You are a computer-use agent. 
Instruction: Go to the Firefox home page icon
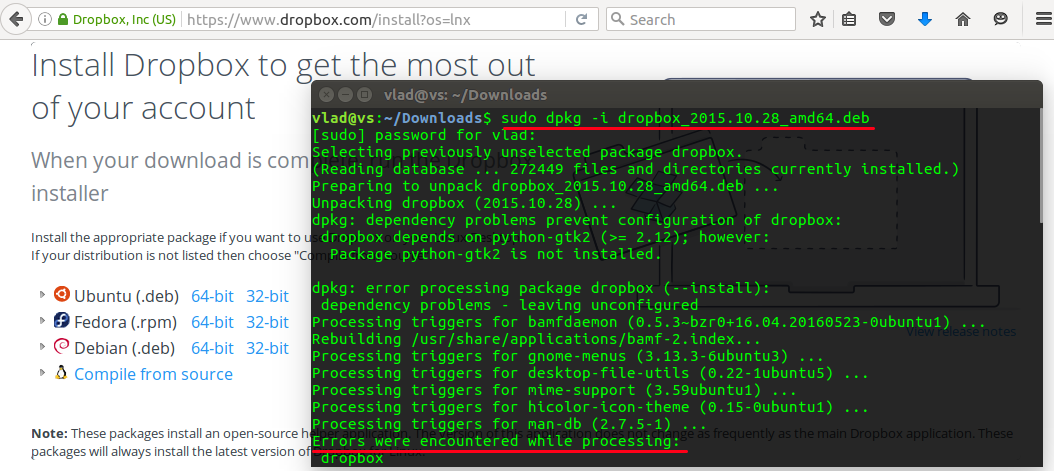click(x=963, y=19)
